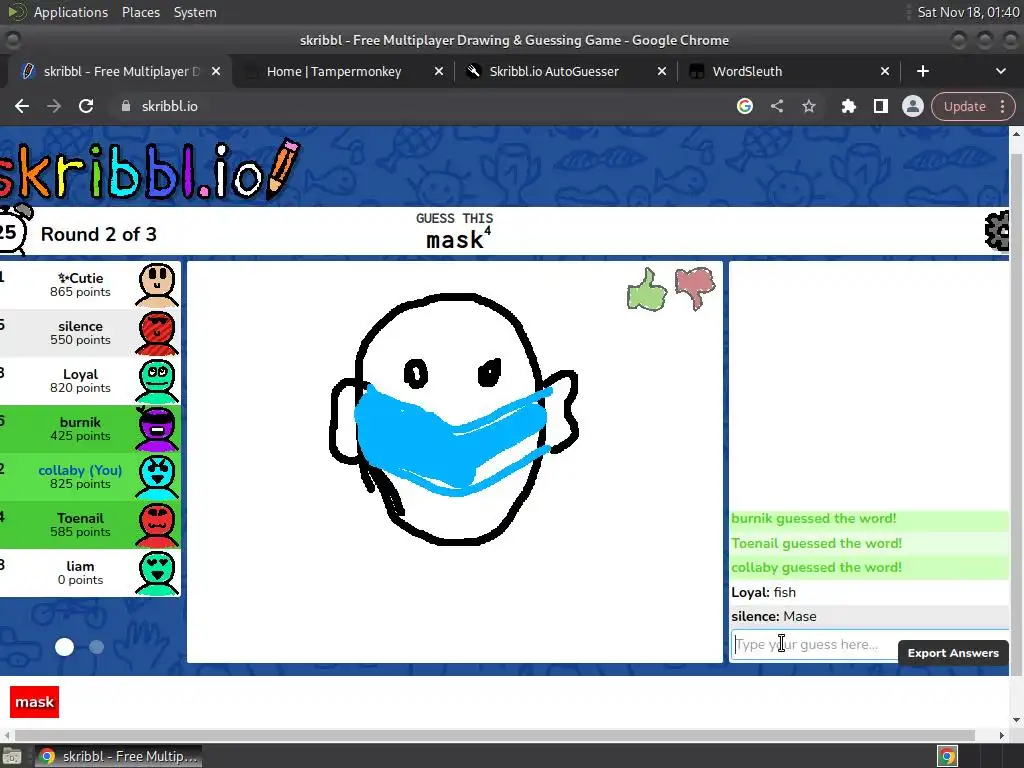Open the skribbl settings gear
This screenshot has width=1024, height=768.
(997, 231)
